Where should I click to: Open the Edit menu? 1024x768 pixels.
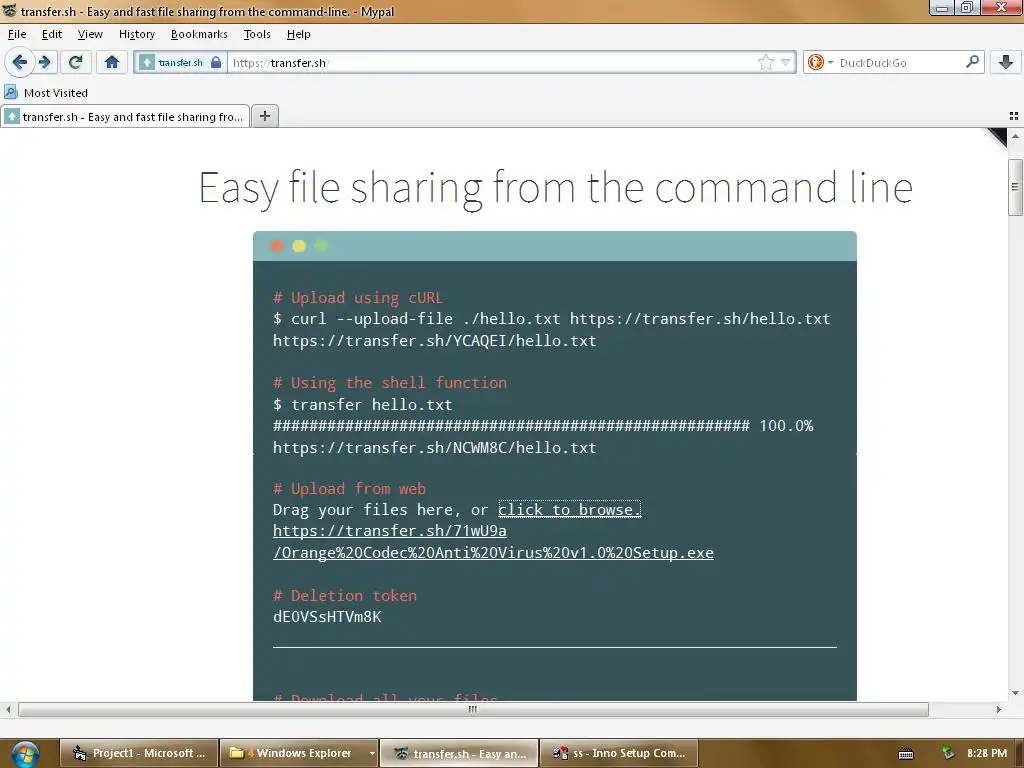coord(52,34)
